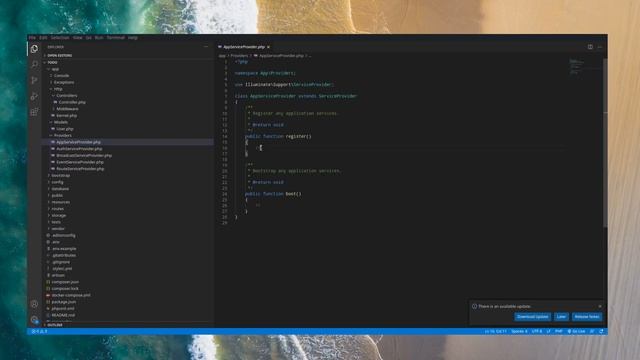This screenshot has height=360, width=640.
Task: Collapse the Providers folder
Action: tap(62, 136)
